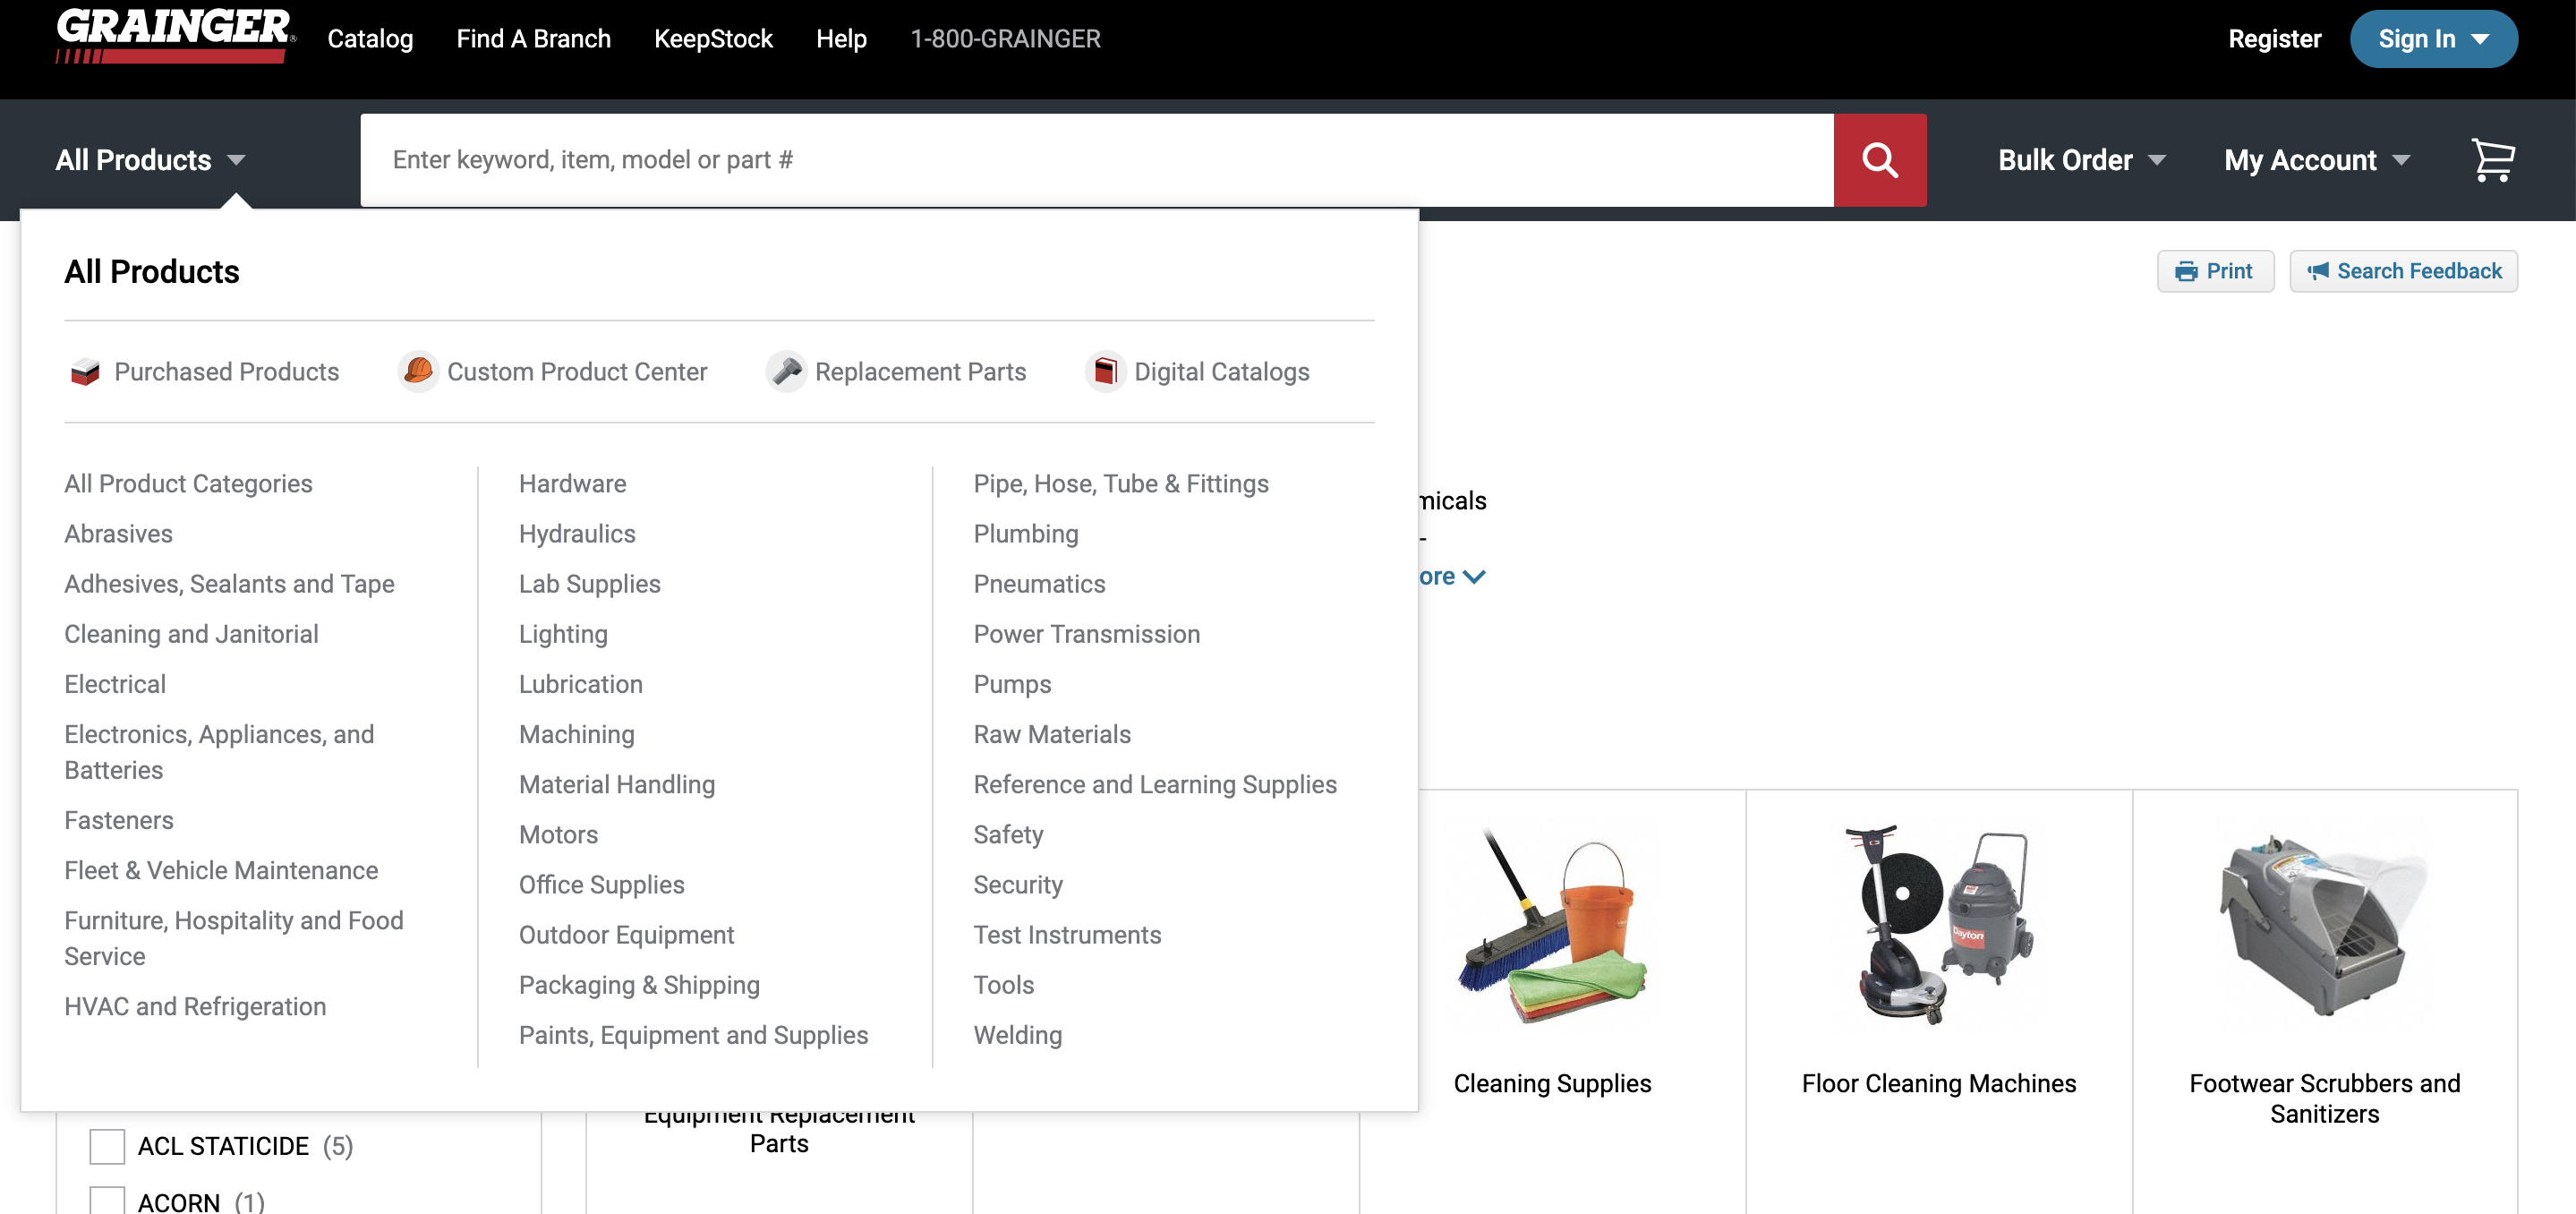Select HVAC and Refrigeration category

tap(195, 1006)
